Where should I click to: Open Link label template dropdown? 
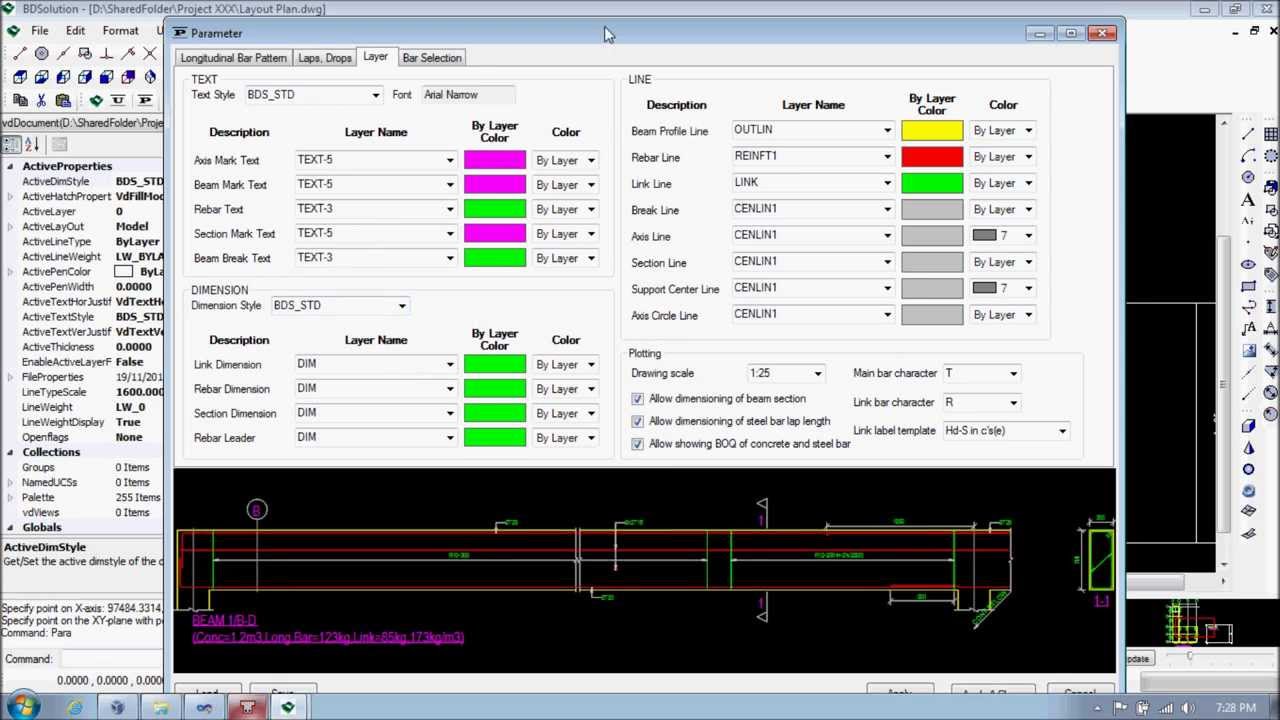(x=1062, y=431)
